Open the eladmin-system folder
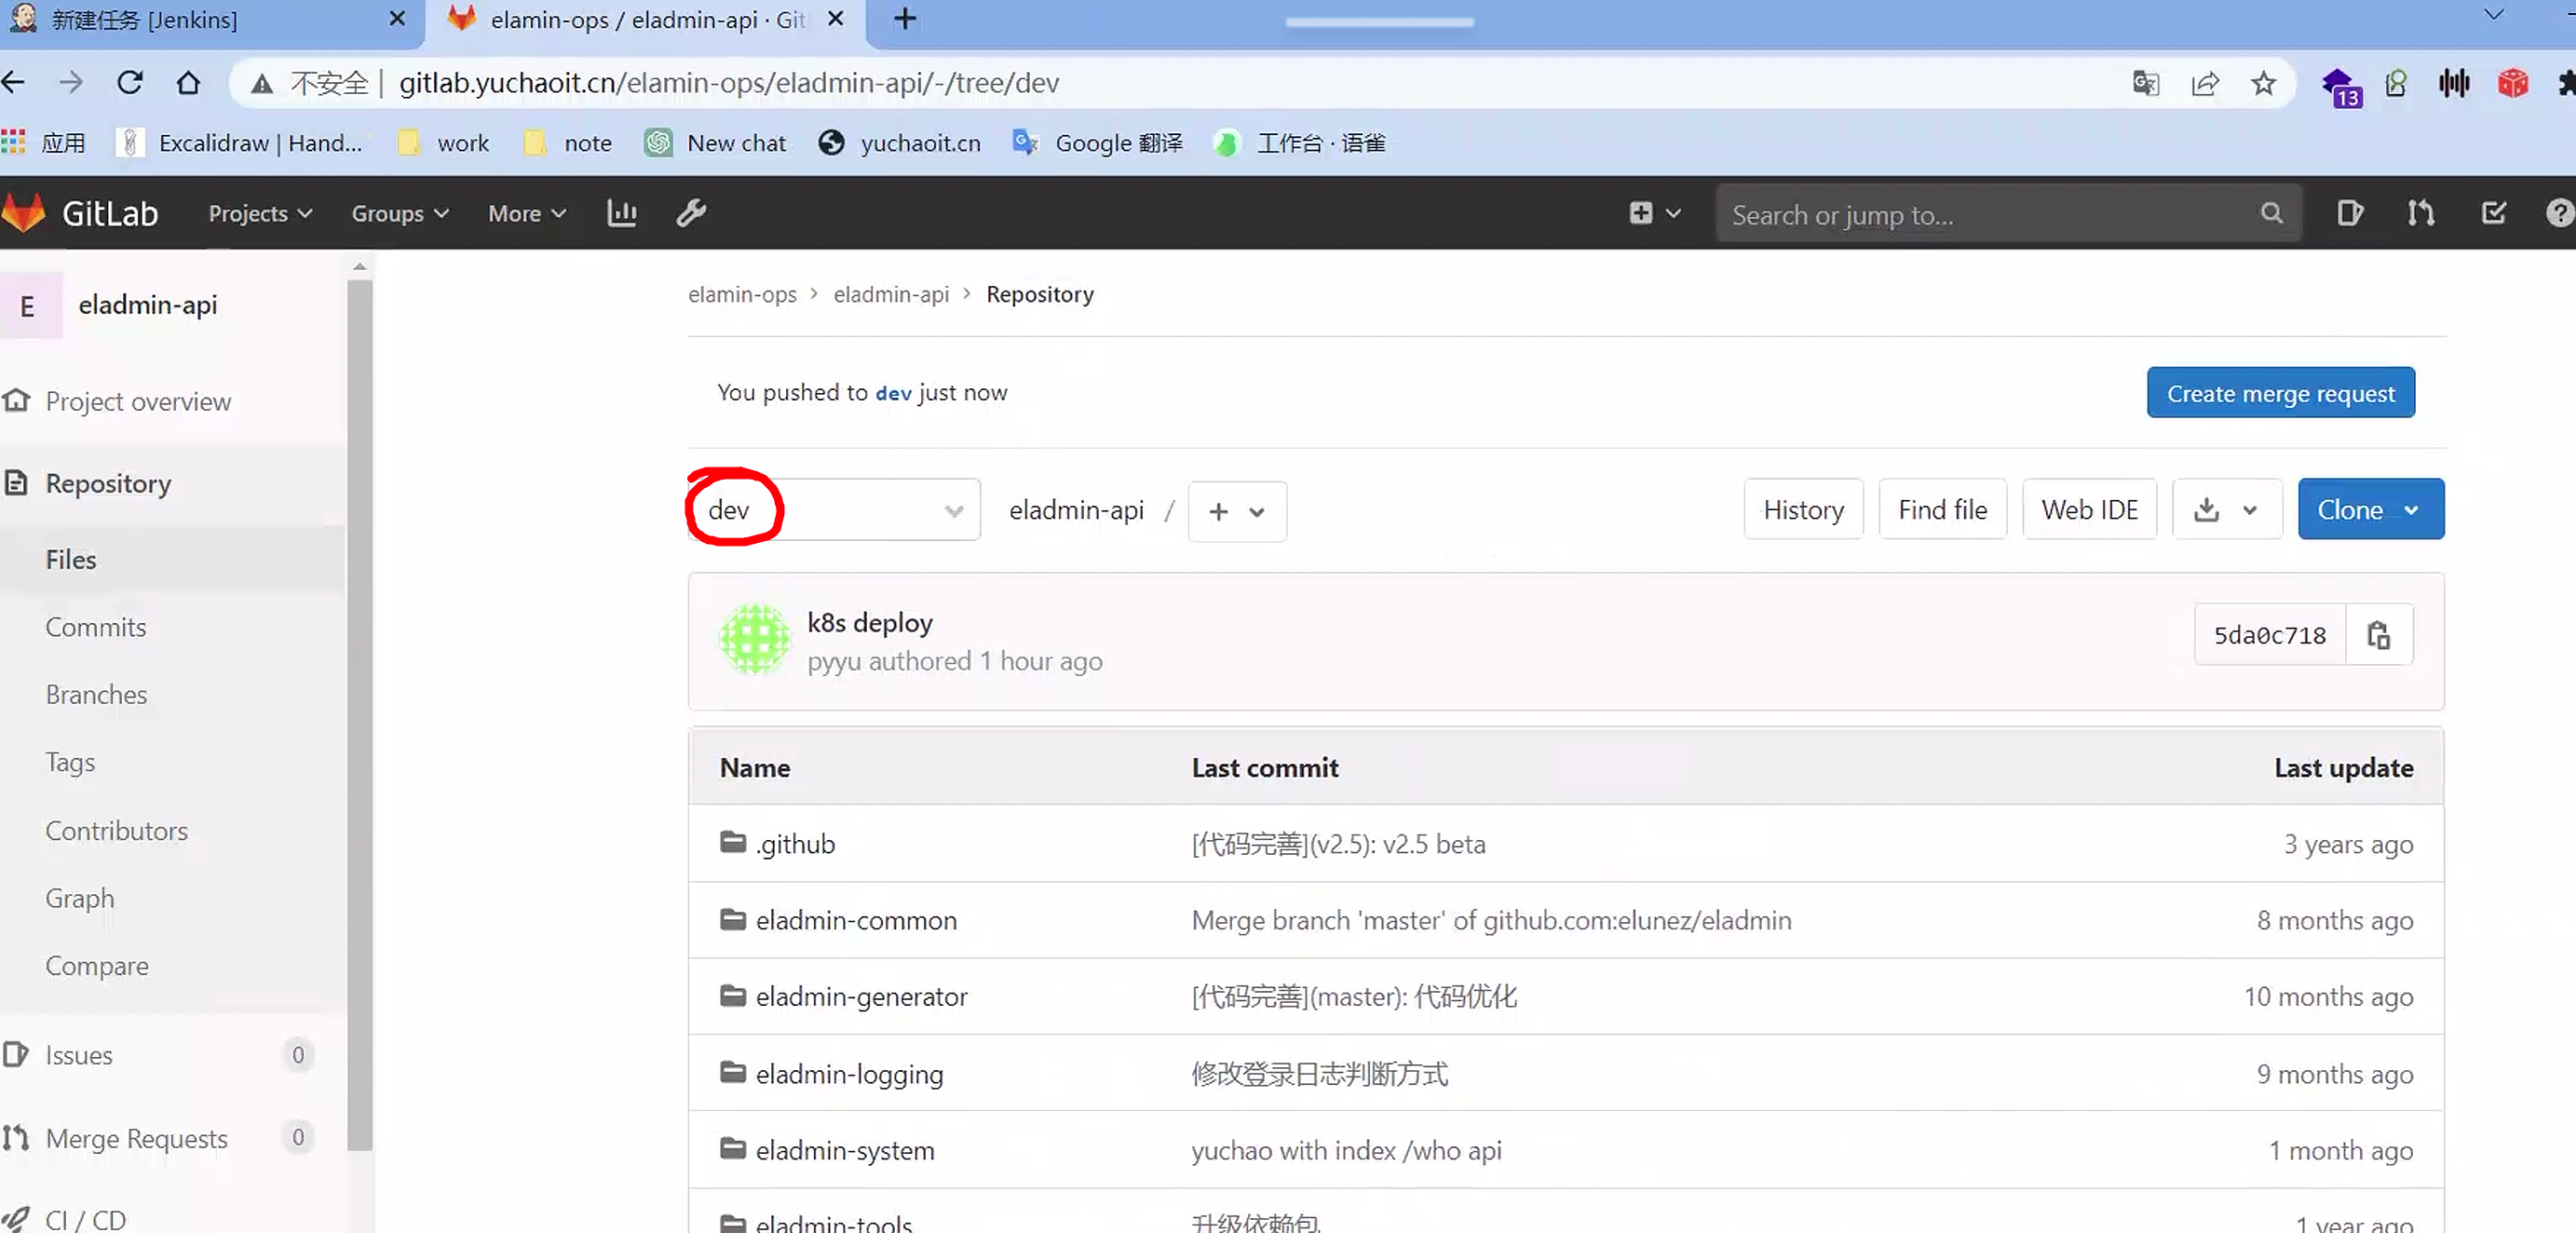The width and height of the screenshot is (2576, 1233). coord(844,1150)
